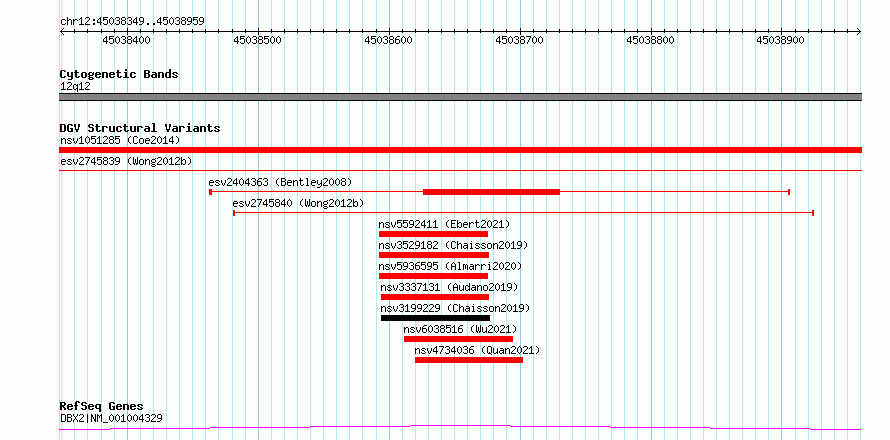Click the red bar under nsv4734036
890x440 pixels.
(469, 360)
